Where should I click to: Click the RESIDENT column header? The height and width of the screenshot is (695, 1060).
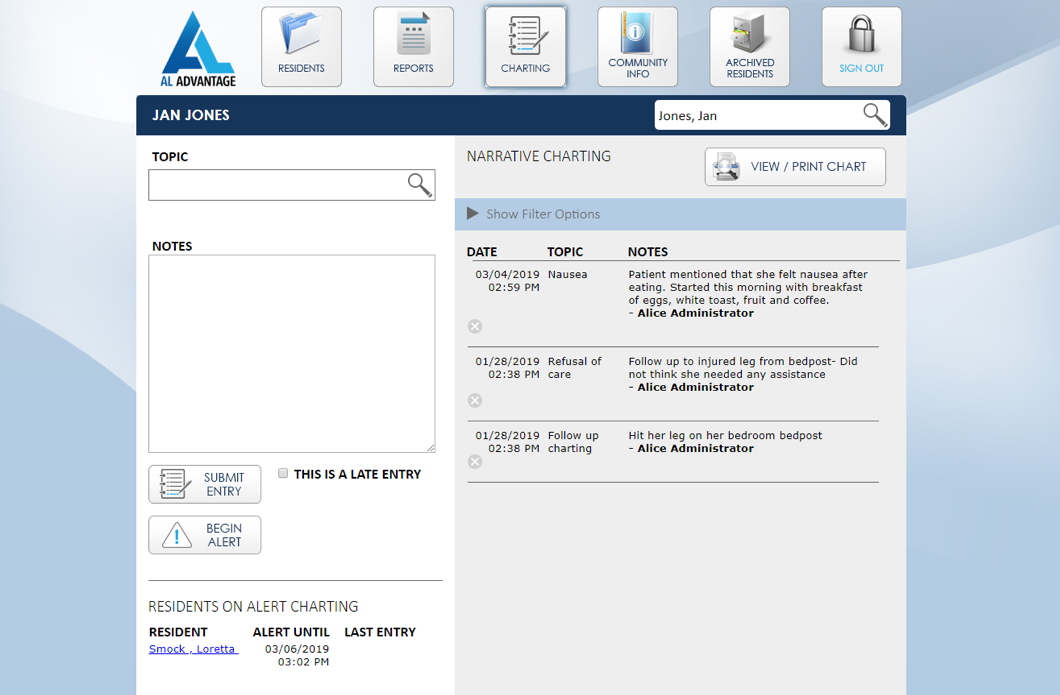[x=178, y=632]
